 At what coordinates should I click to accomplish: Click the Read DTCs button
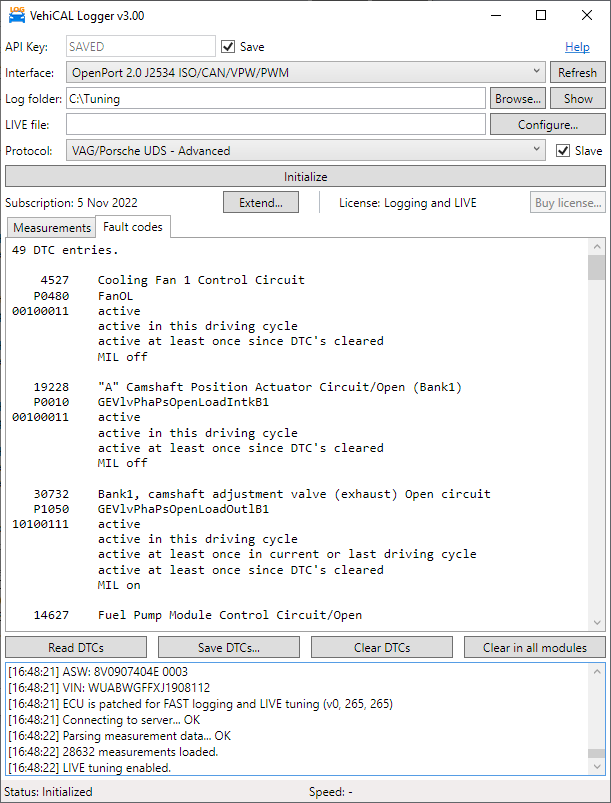pos(75,647)
